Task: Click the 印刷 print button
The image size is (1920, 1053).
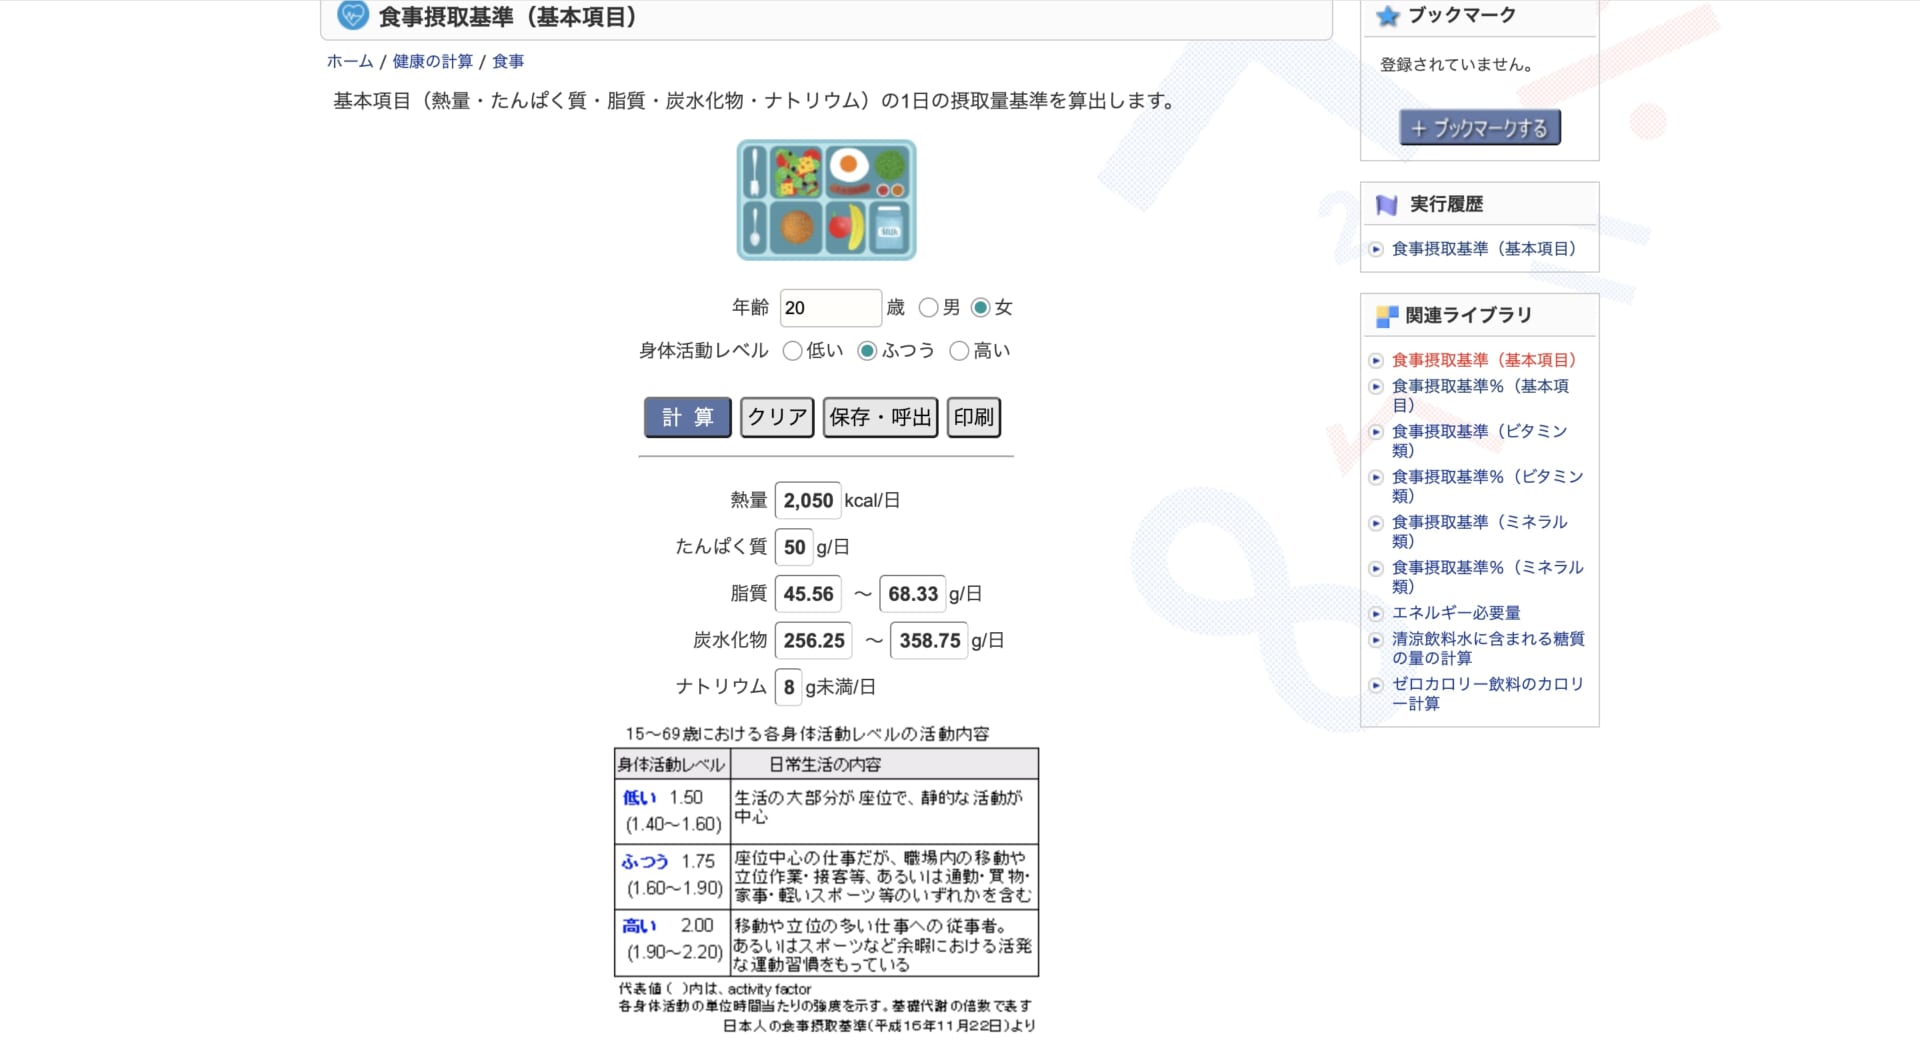Action: pos(972,417)
